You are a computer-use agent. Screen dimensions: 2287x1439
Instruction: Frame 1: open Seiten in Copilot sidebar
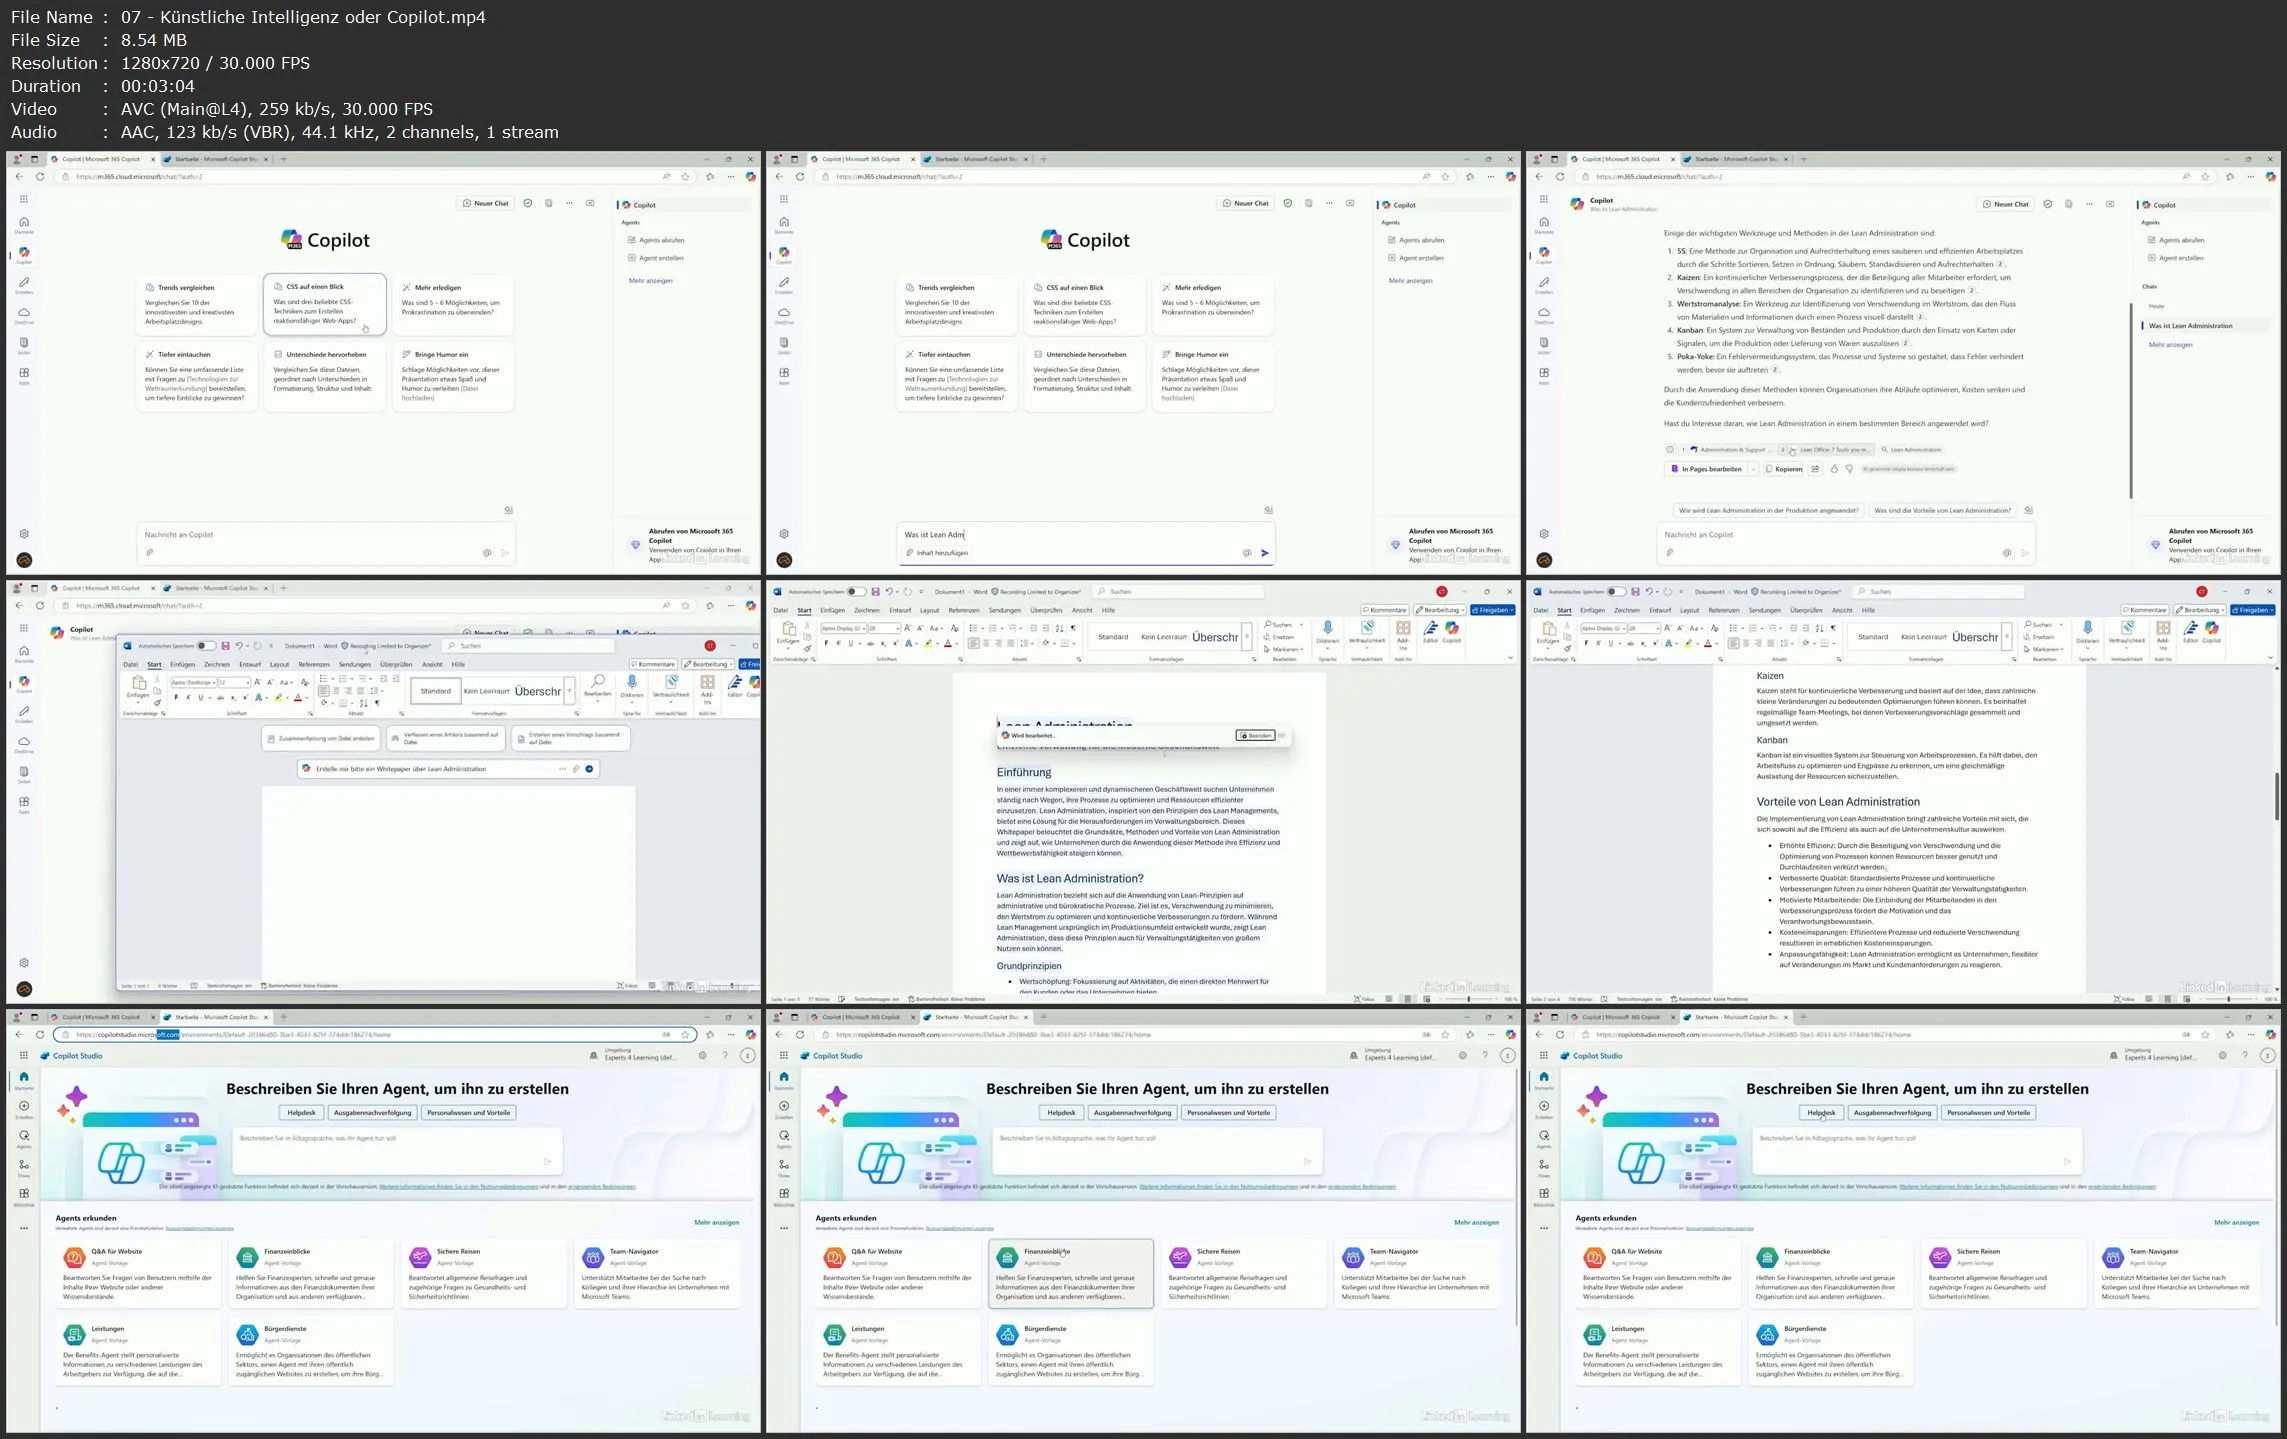click(24, 345)
